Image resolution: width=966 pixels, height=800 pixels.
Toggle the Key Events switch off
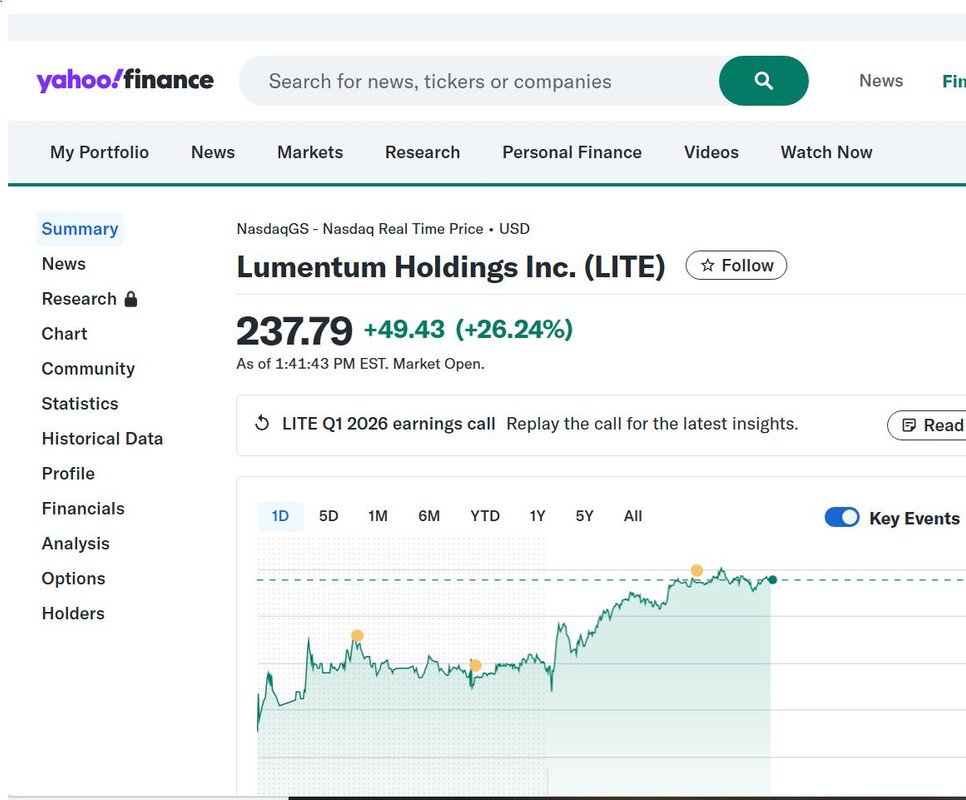842,517
